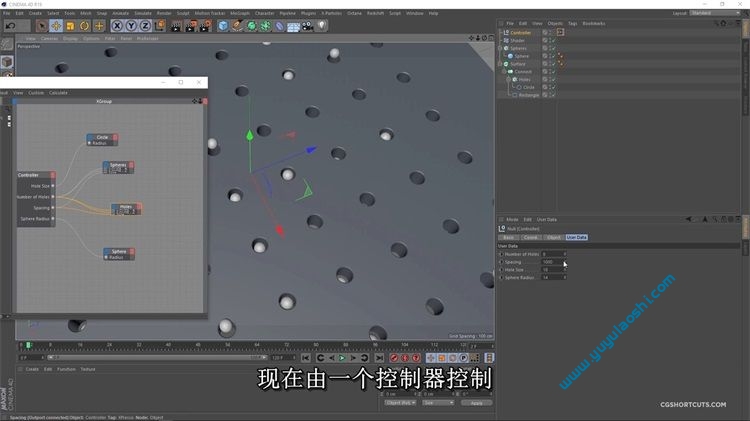The width and height of the screenshot is (750, 421).
Task: Open Calculate menu in XPresso editor
Action: point(58,93)
